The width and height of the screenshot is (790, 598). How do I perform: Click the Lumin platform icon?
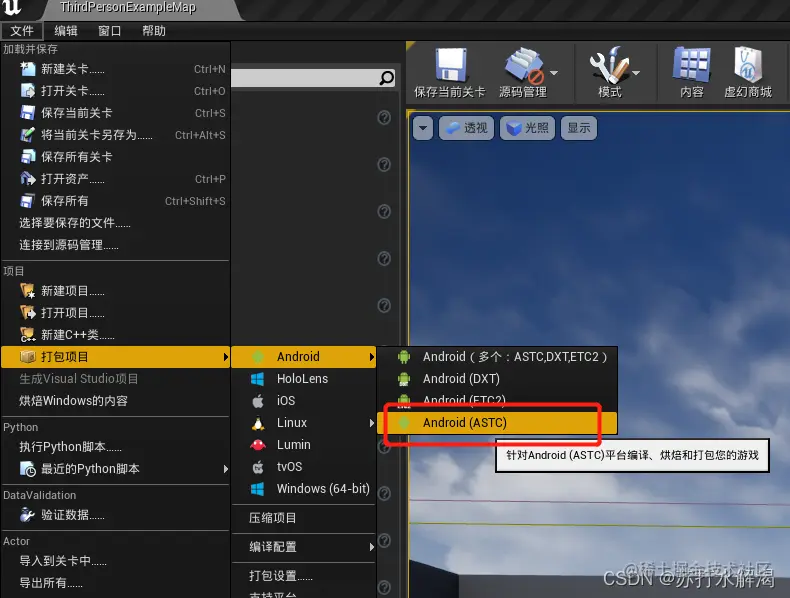(258, 445)
